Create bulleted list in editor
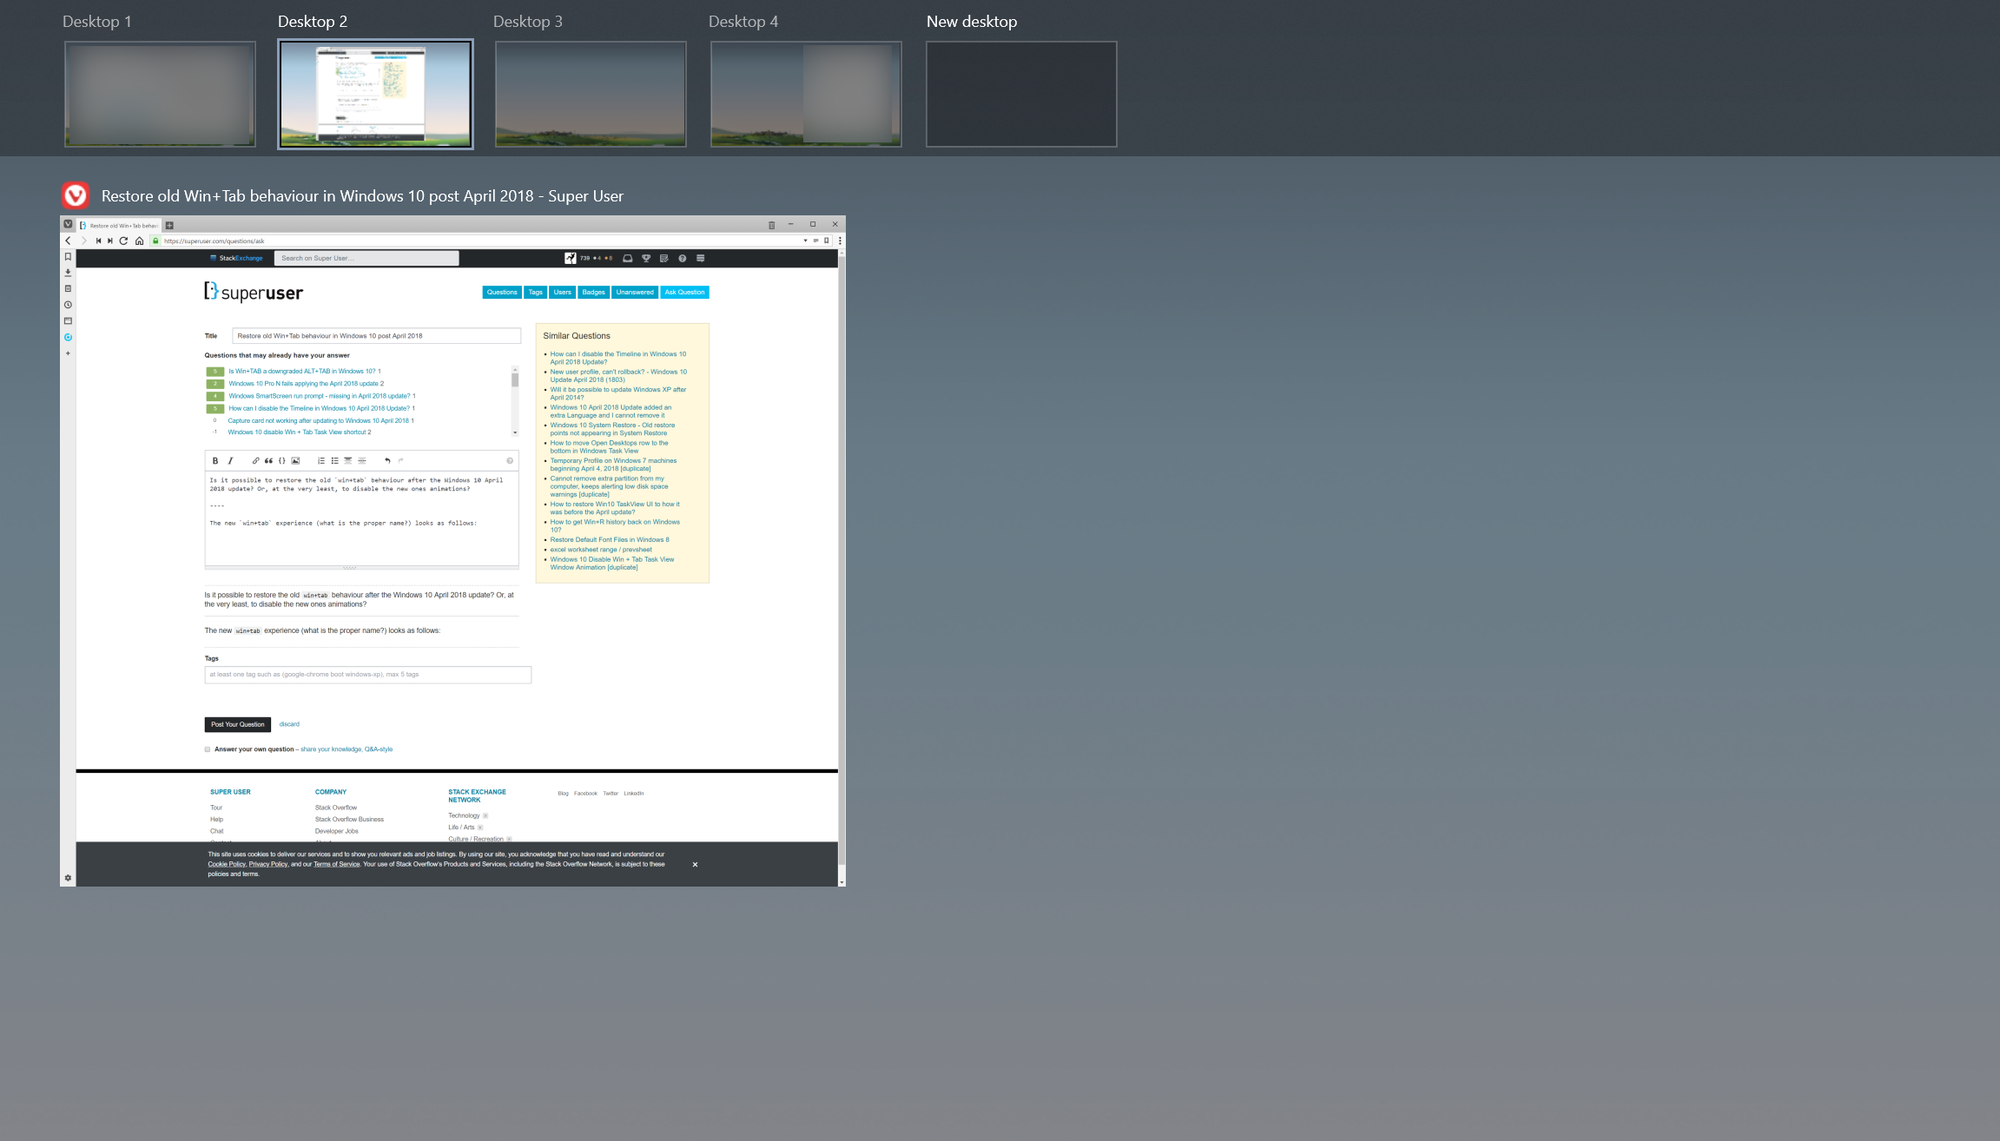 pos(334,461)
